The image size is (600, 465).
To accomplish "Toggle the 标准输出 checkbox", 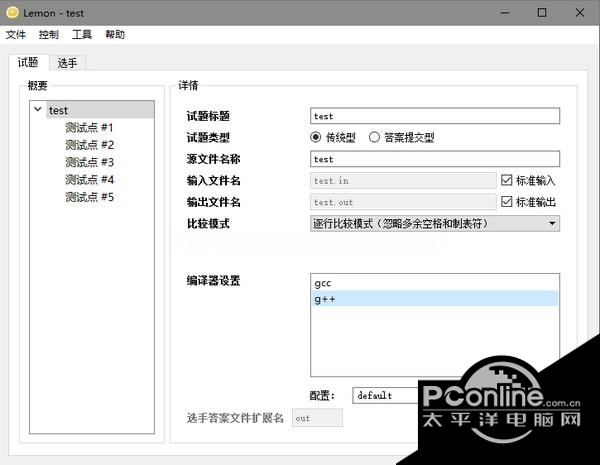I will click(x=528, y=202).
